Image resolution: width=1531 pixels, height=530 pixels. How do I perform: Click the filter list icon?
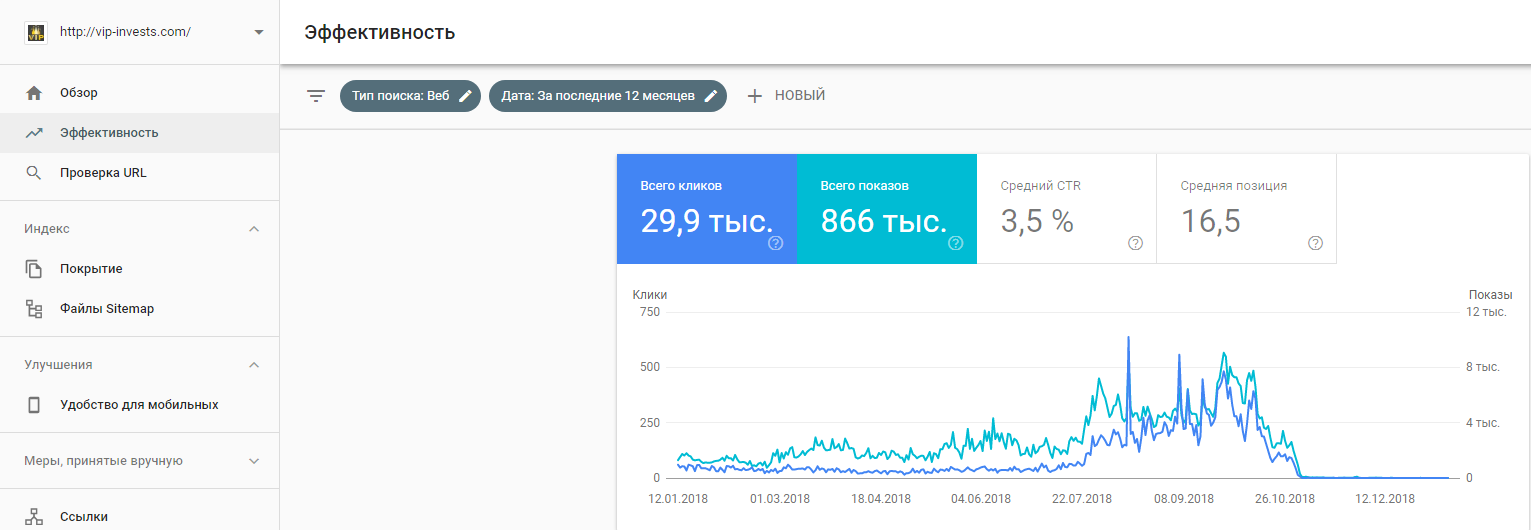pos(316,96)
